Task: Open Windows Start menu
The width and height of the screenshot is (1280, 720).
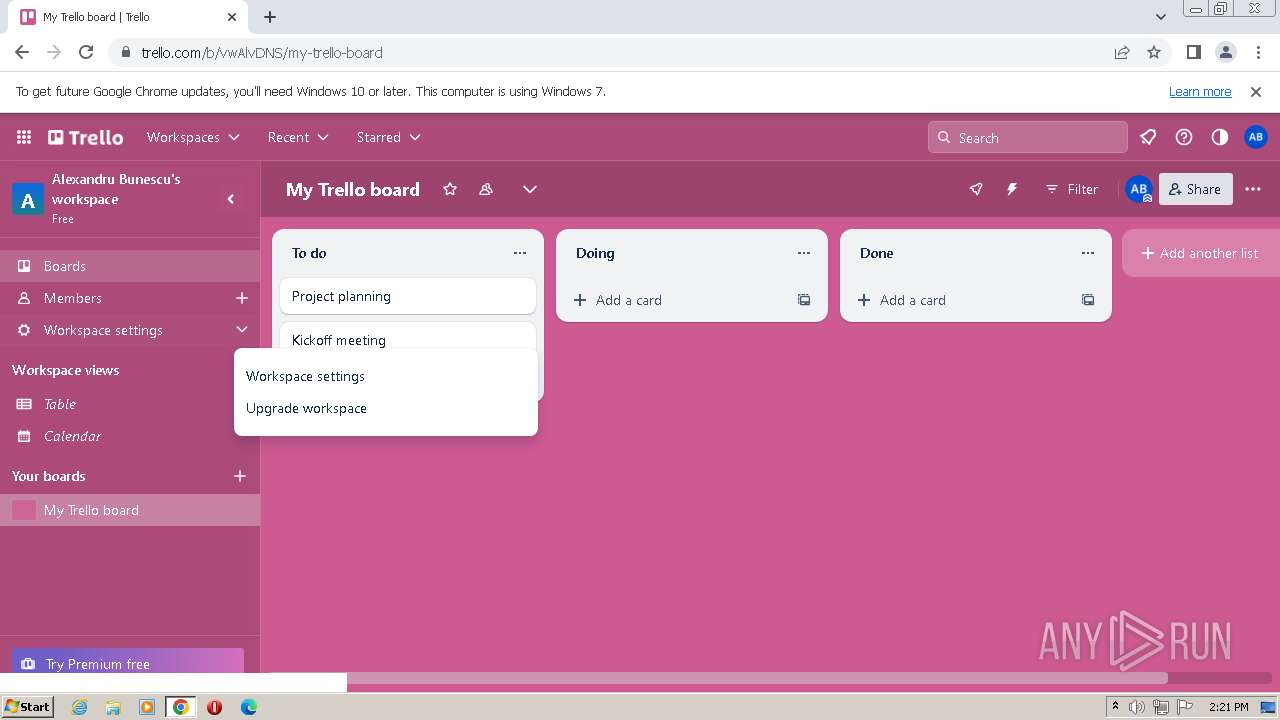Action: [x=27, y=707]
